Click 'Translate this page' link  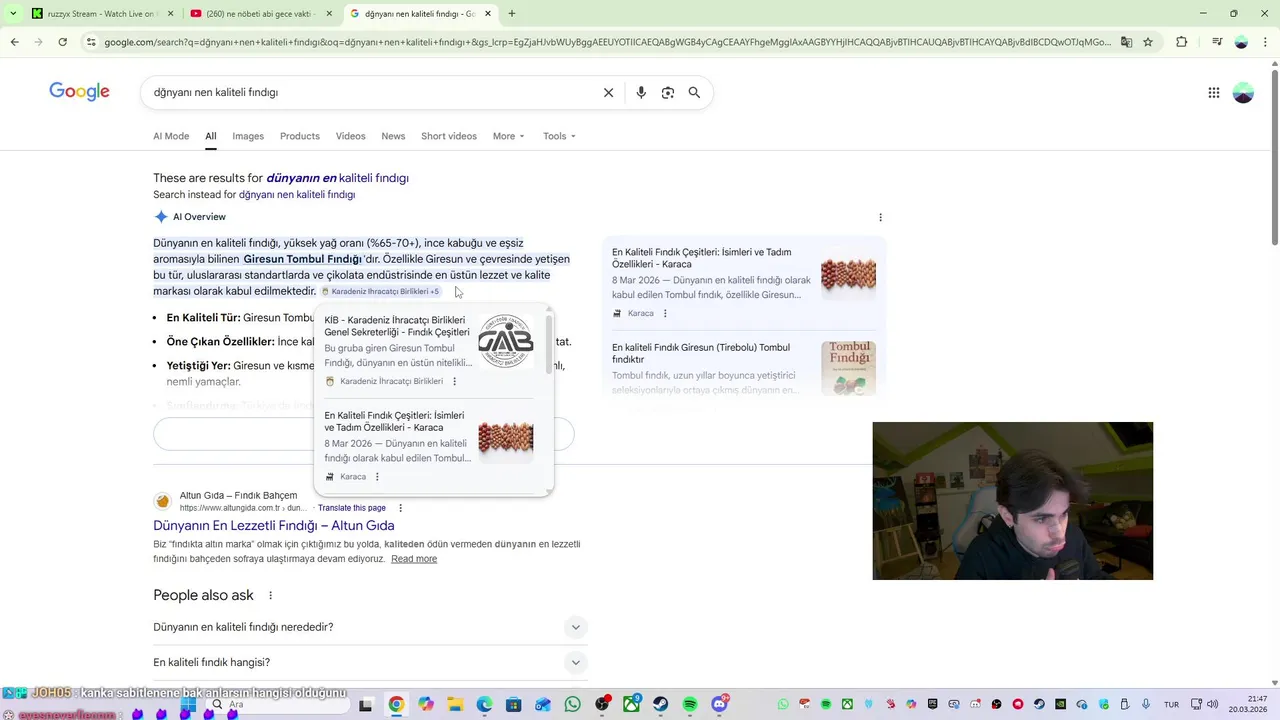[x=351, y=508]
